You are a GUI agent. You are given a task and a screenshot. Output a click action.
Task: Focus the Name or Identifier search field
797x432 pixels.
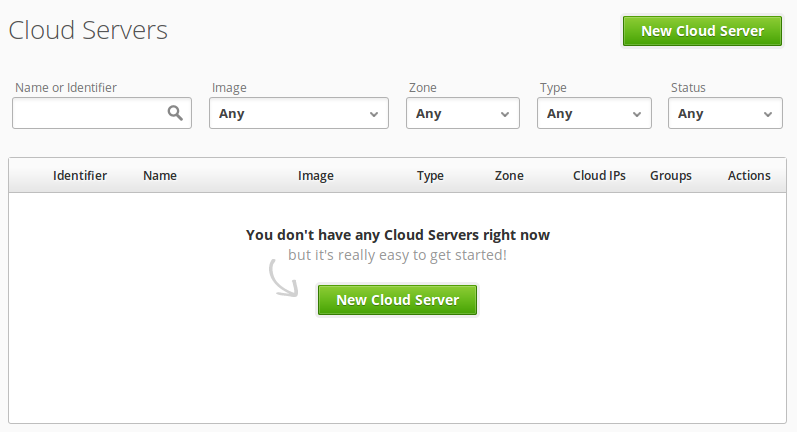click(x=102, y=113)
